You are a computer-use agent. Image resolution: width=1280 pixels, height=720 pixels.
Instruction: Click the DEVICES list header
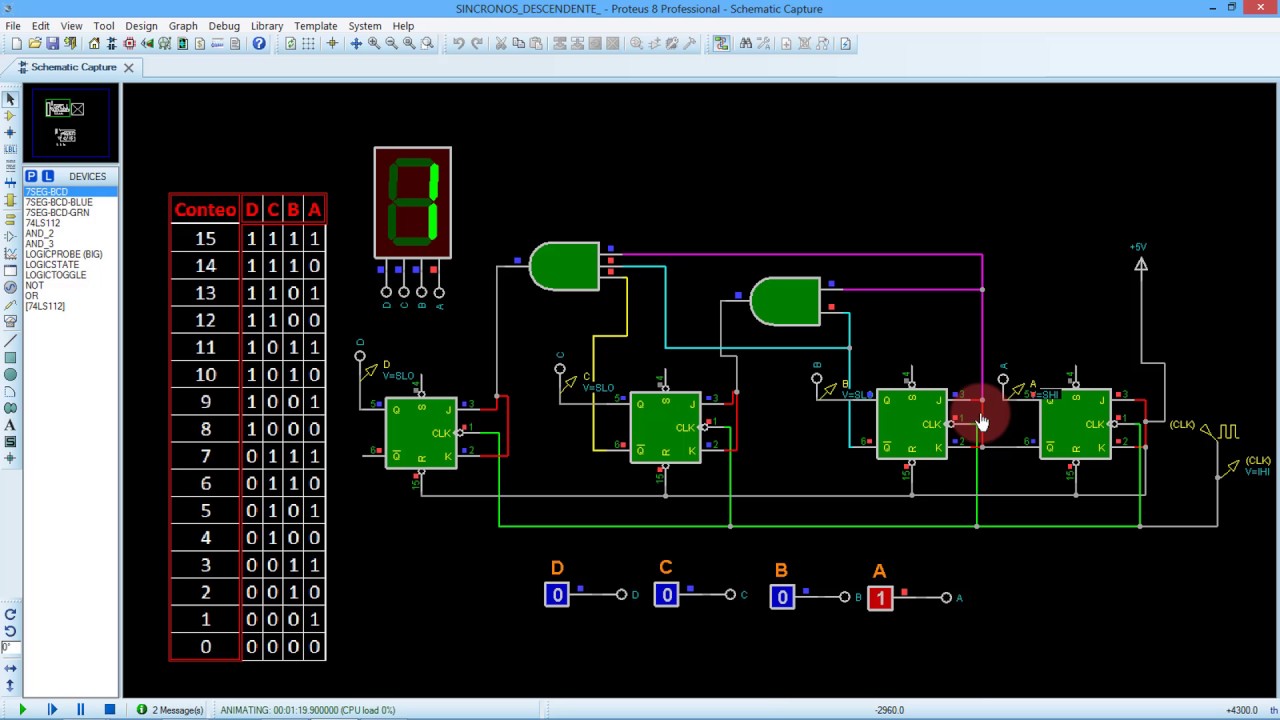[87, 176]
